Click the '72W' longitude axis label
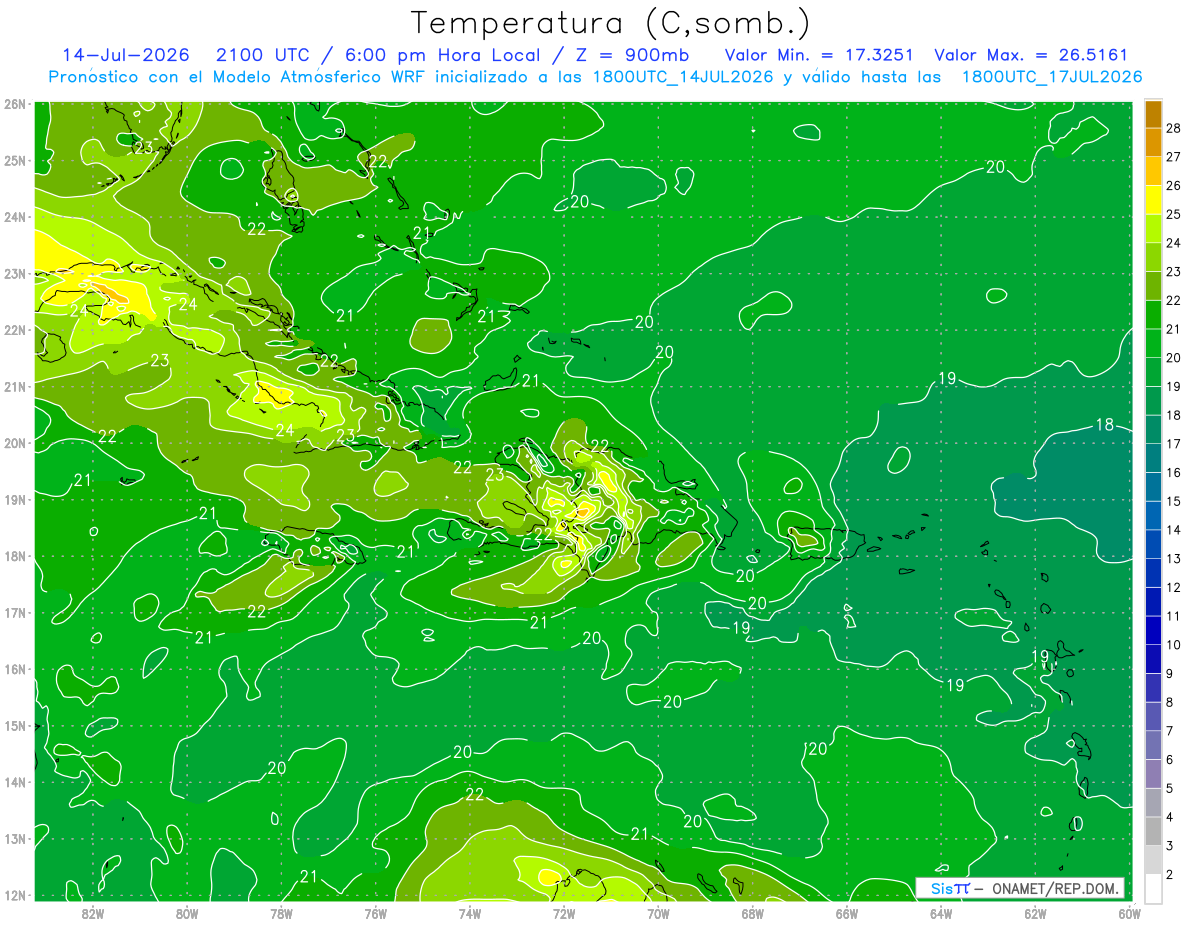The image size is (1200, 927). click(x=564, y=912)
